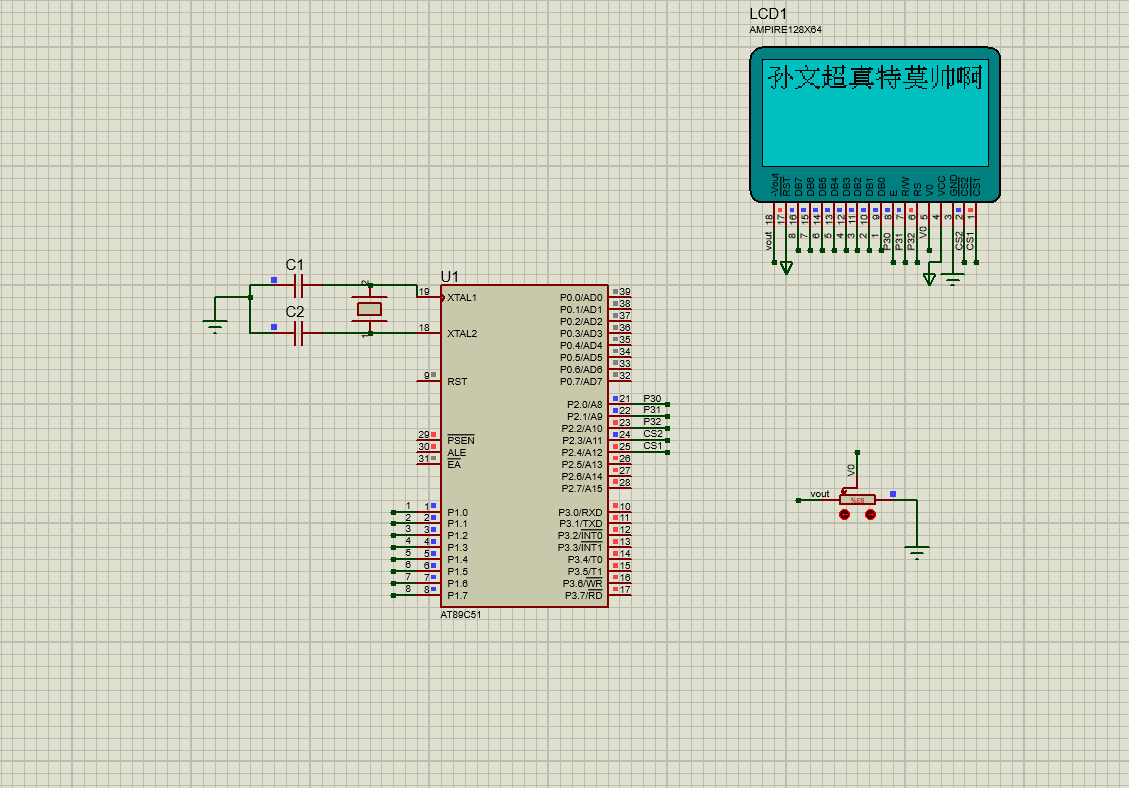Click the RST pin on U1

coord(457,381)
